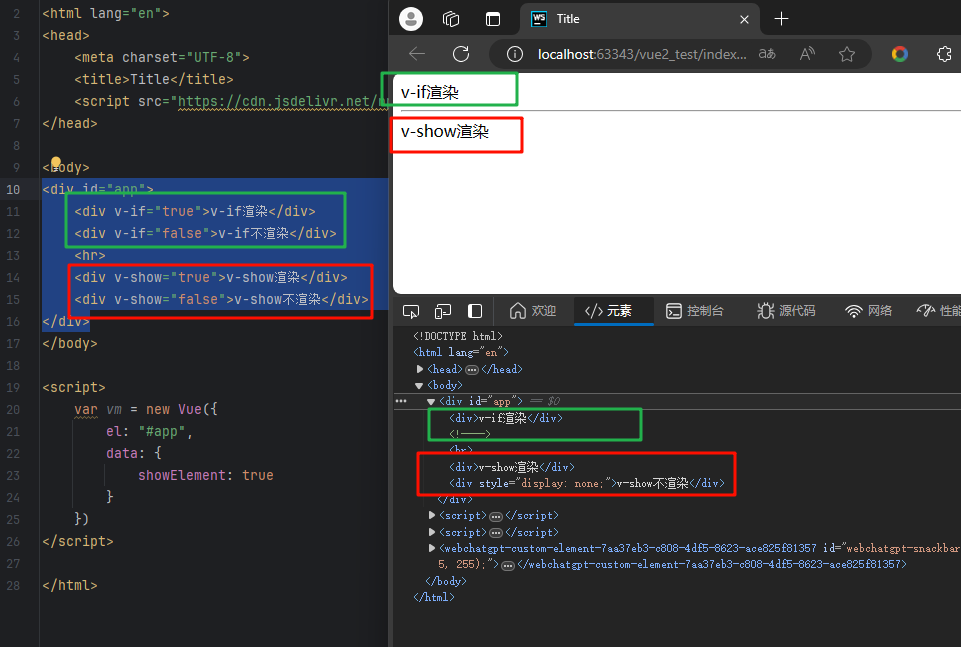Open the first script ellipsis badge
Viewport: 961px width, 647px height.
[x=496, y=516]
